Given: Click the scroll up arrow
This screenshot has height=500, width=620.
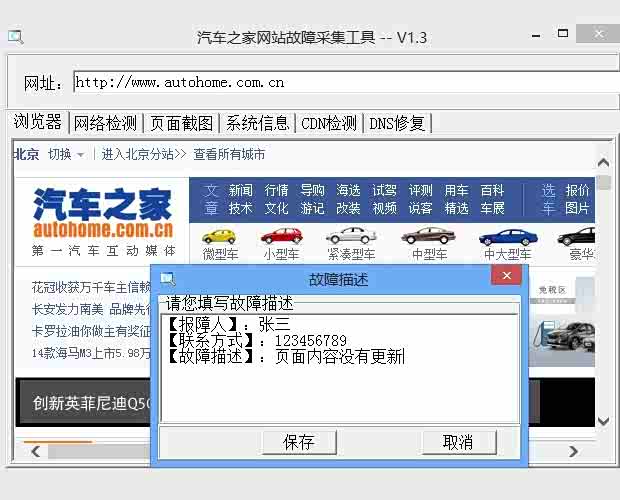Looking at the screenshot, I should 603,162.
